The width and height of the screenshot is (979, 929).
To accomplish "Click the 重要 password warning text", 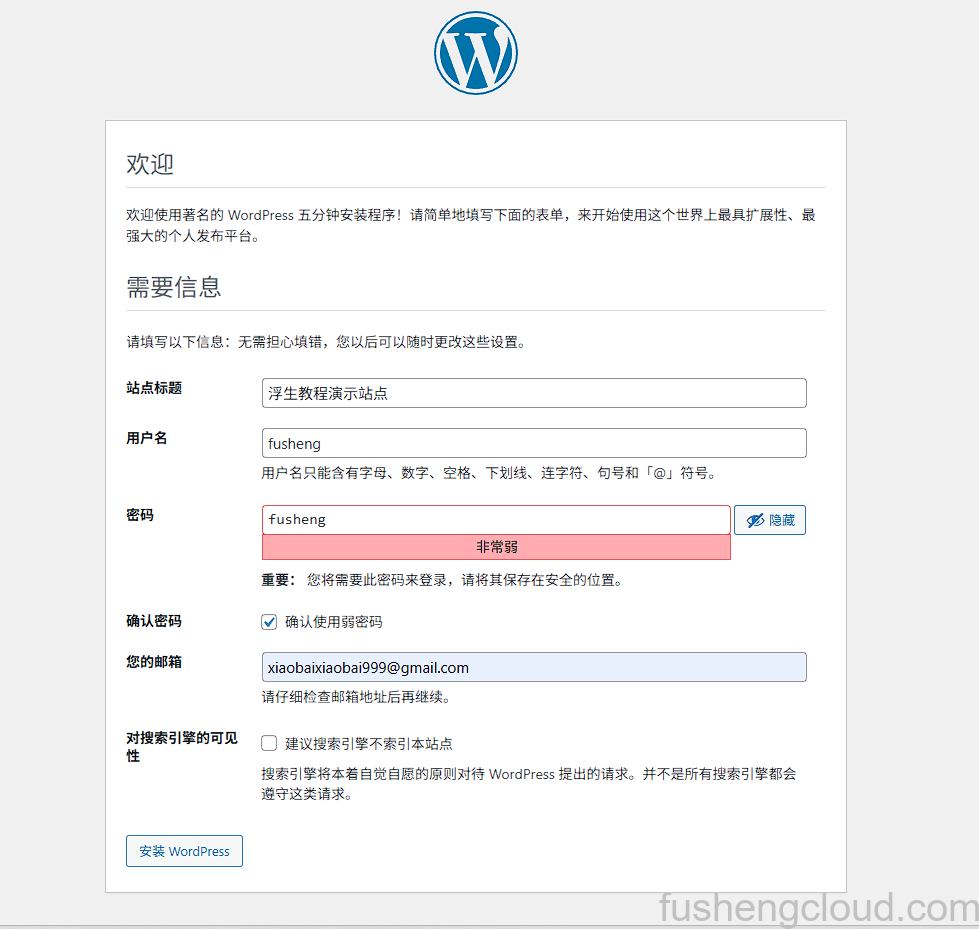I will point(442,580).
